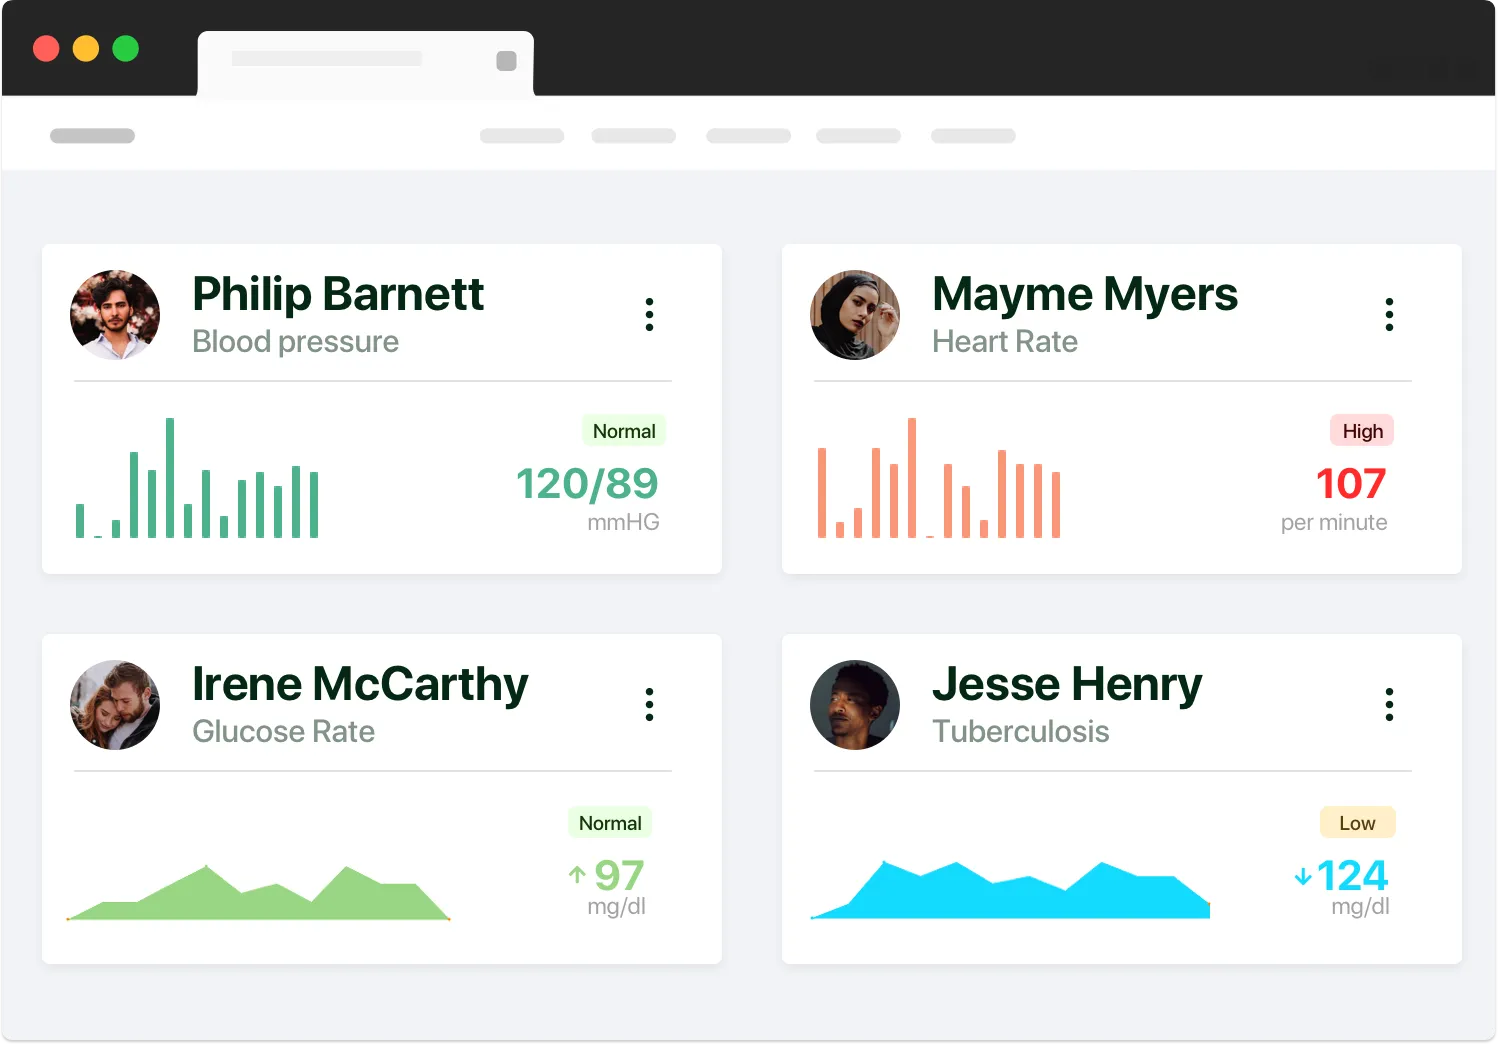This screenshot has height=1044, width=1498.
Task: Click the Philip Barnett name heading
Action: [338, 294]
